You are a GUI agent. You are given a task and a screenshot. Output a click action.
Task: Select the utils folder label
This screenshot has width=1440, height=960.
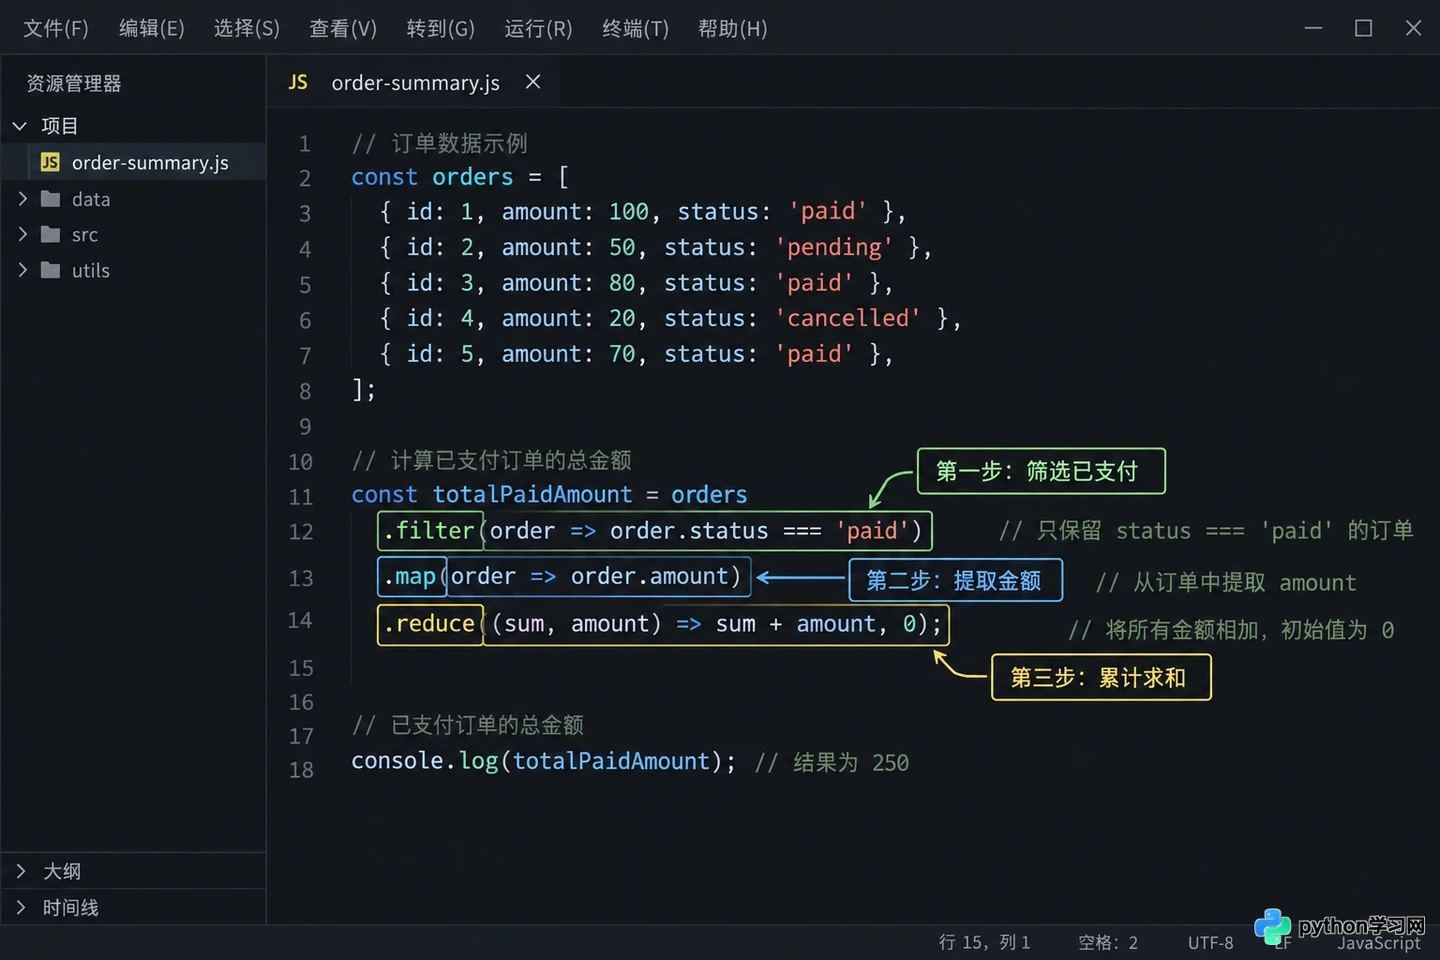[x=91, y=271]
